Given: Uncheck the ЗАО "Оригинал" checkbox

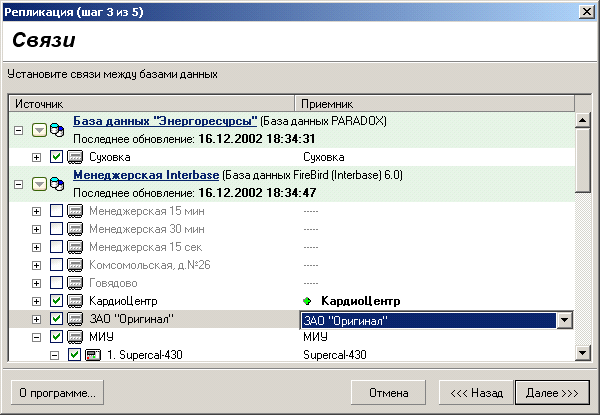Looking at the screenshot, I should click(x=56, y=319).
